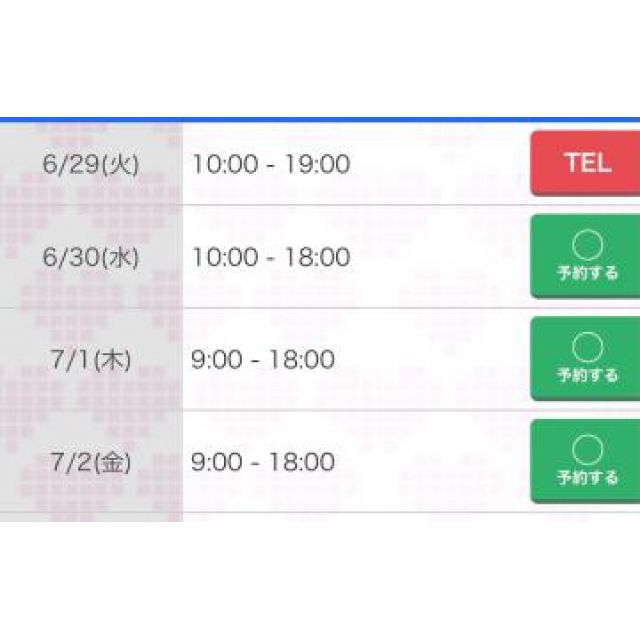Click the 予約する label on the 7/1 row
This screenshot has width=640, height=640.
coord(588,376)
